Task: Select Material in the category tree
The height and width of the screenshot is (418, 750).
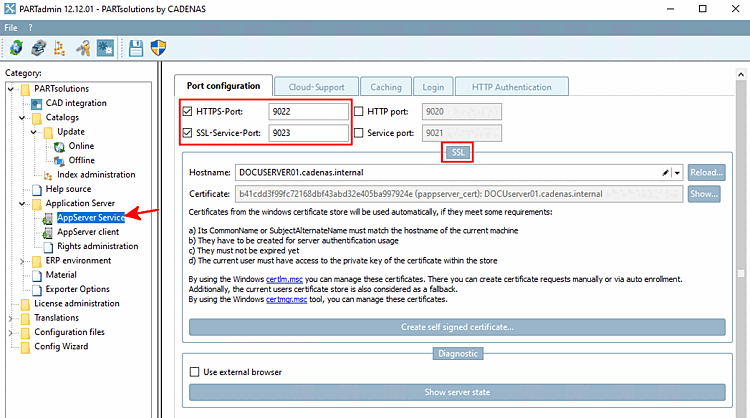Action: [61, 275]
